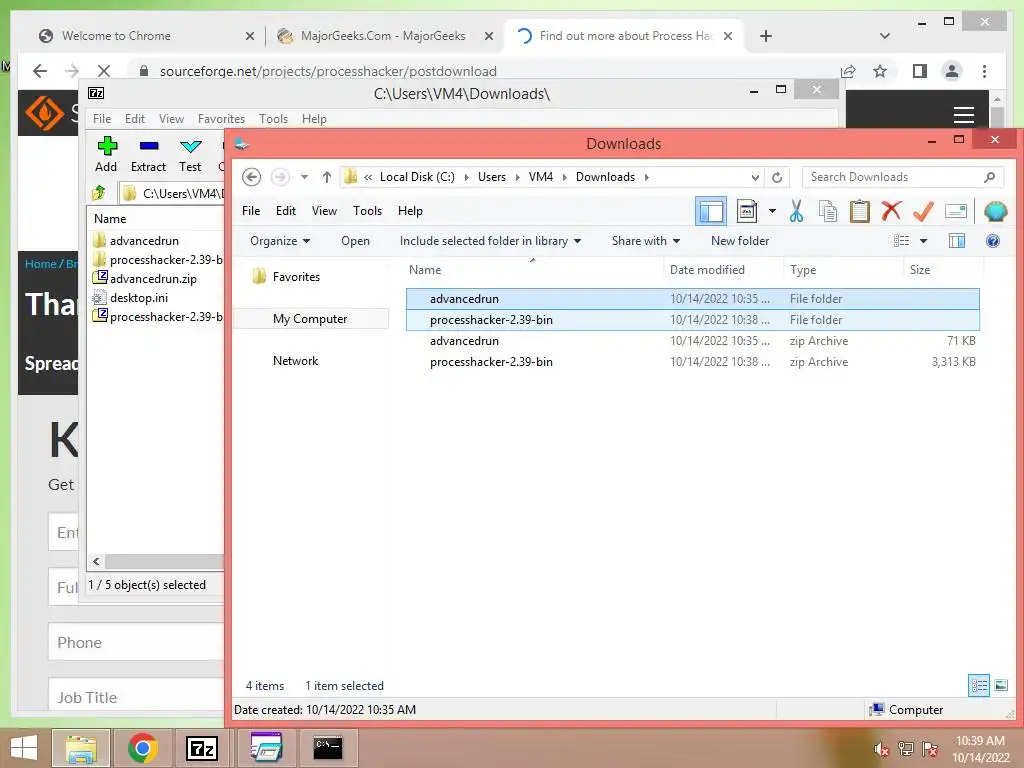Image resolution: width=1024 pixels, height=768 pixels.
Task: Click the Up one level arrow
Action: click(x=327, y=177)
